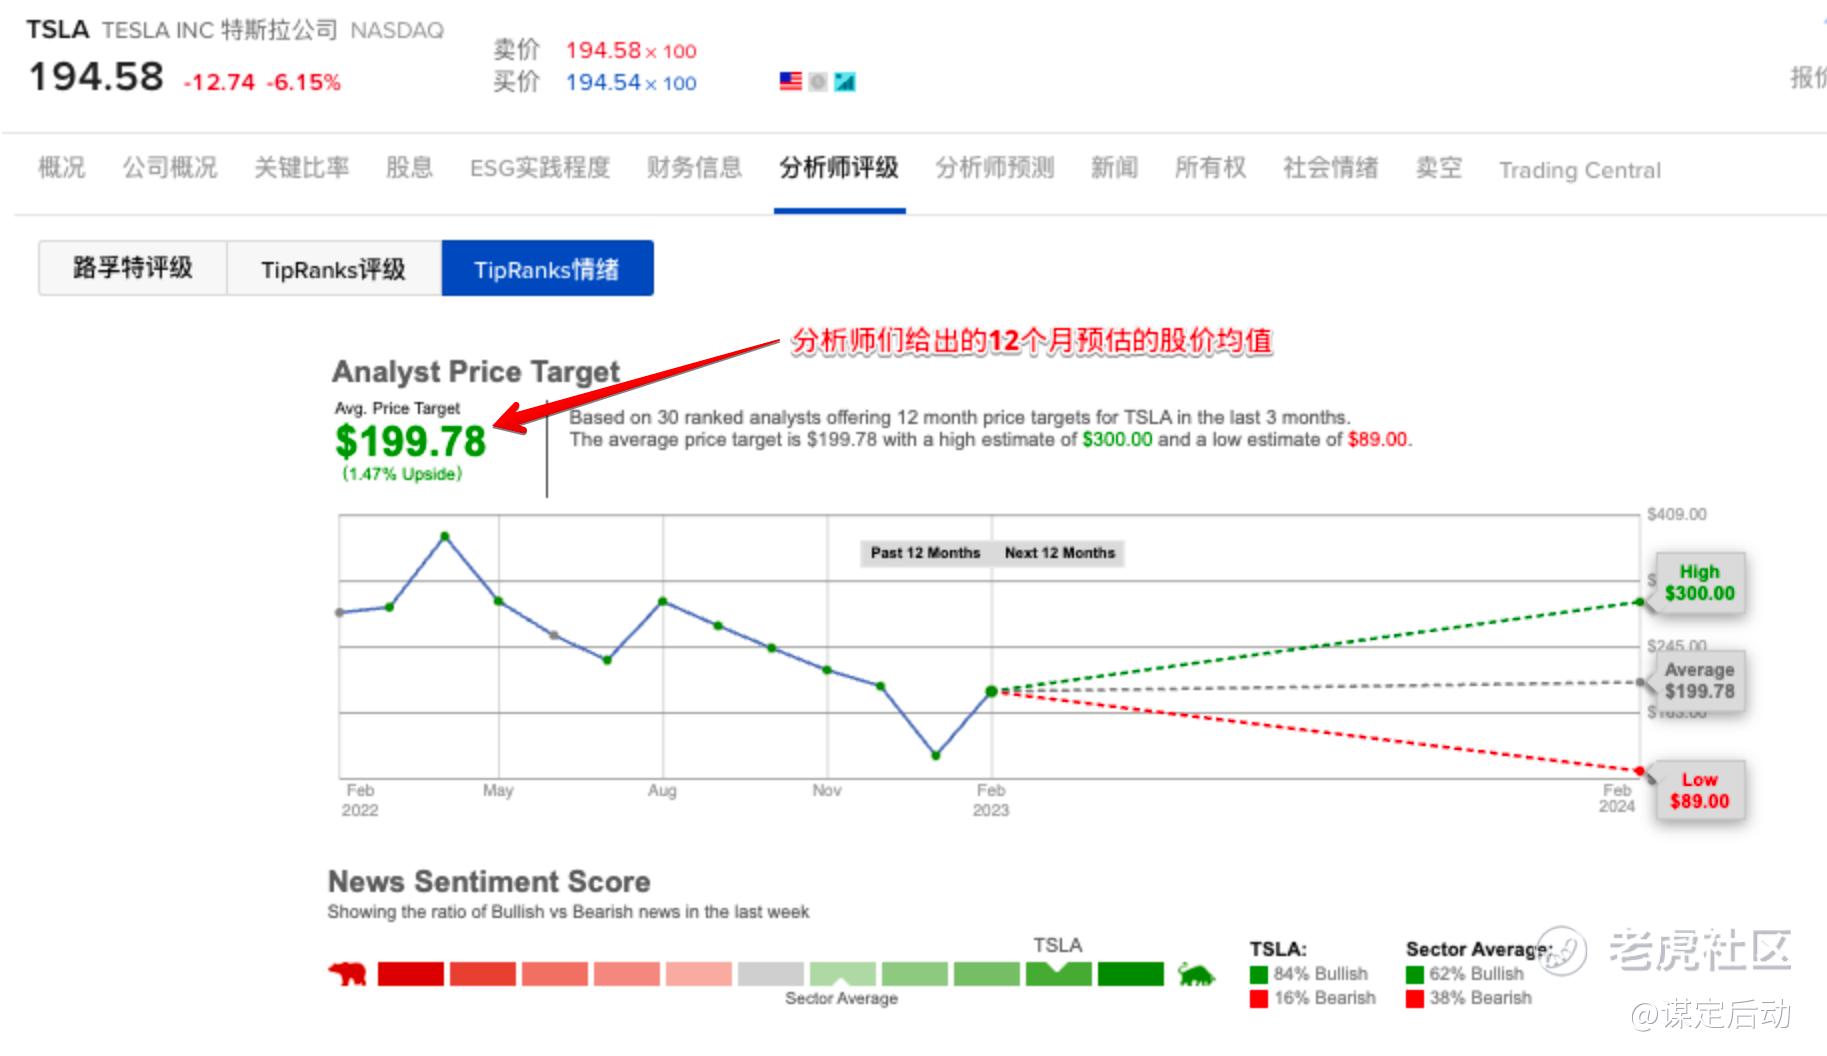Click the $89.00 low estimate in description
The image size is (1827, 1056).
tap(1377, 440)
